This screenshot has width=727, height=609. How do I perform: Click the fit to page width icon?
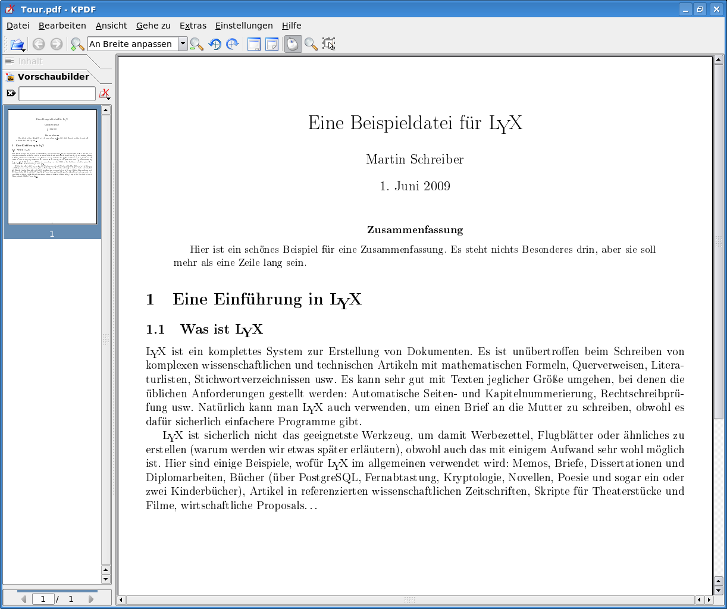coord(254,44)
